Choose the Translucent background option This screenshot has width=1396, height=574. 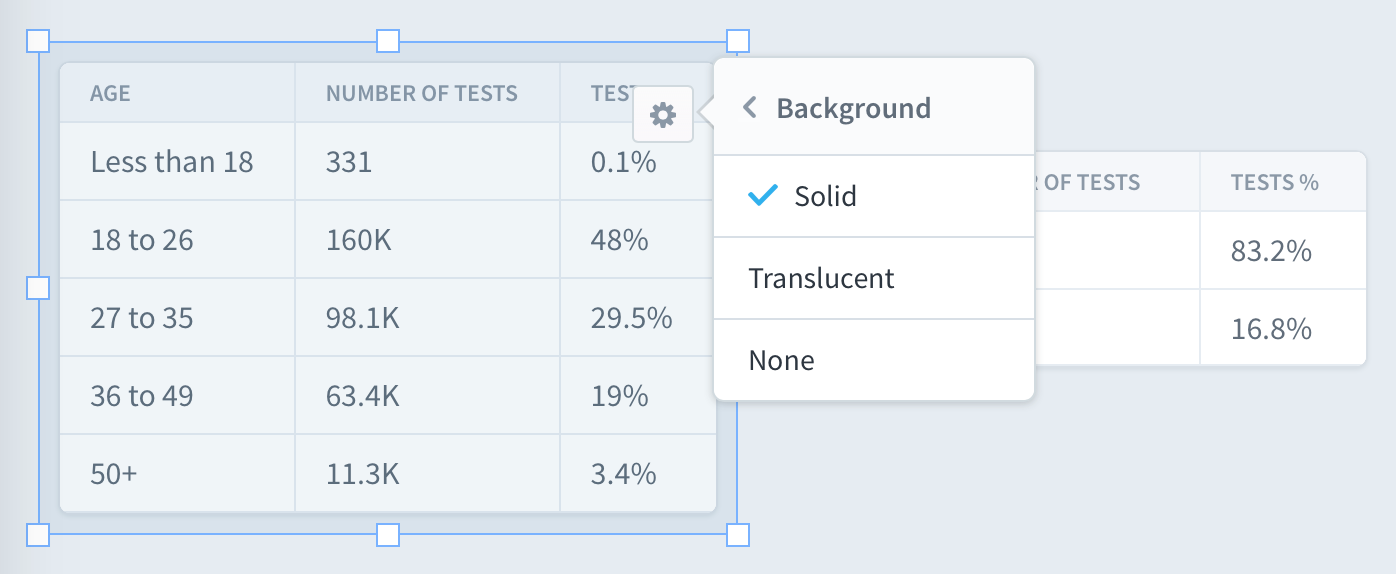click(x=874, y=278)
